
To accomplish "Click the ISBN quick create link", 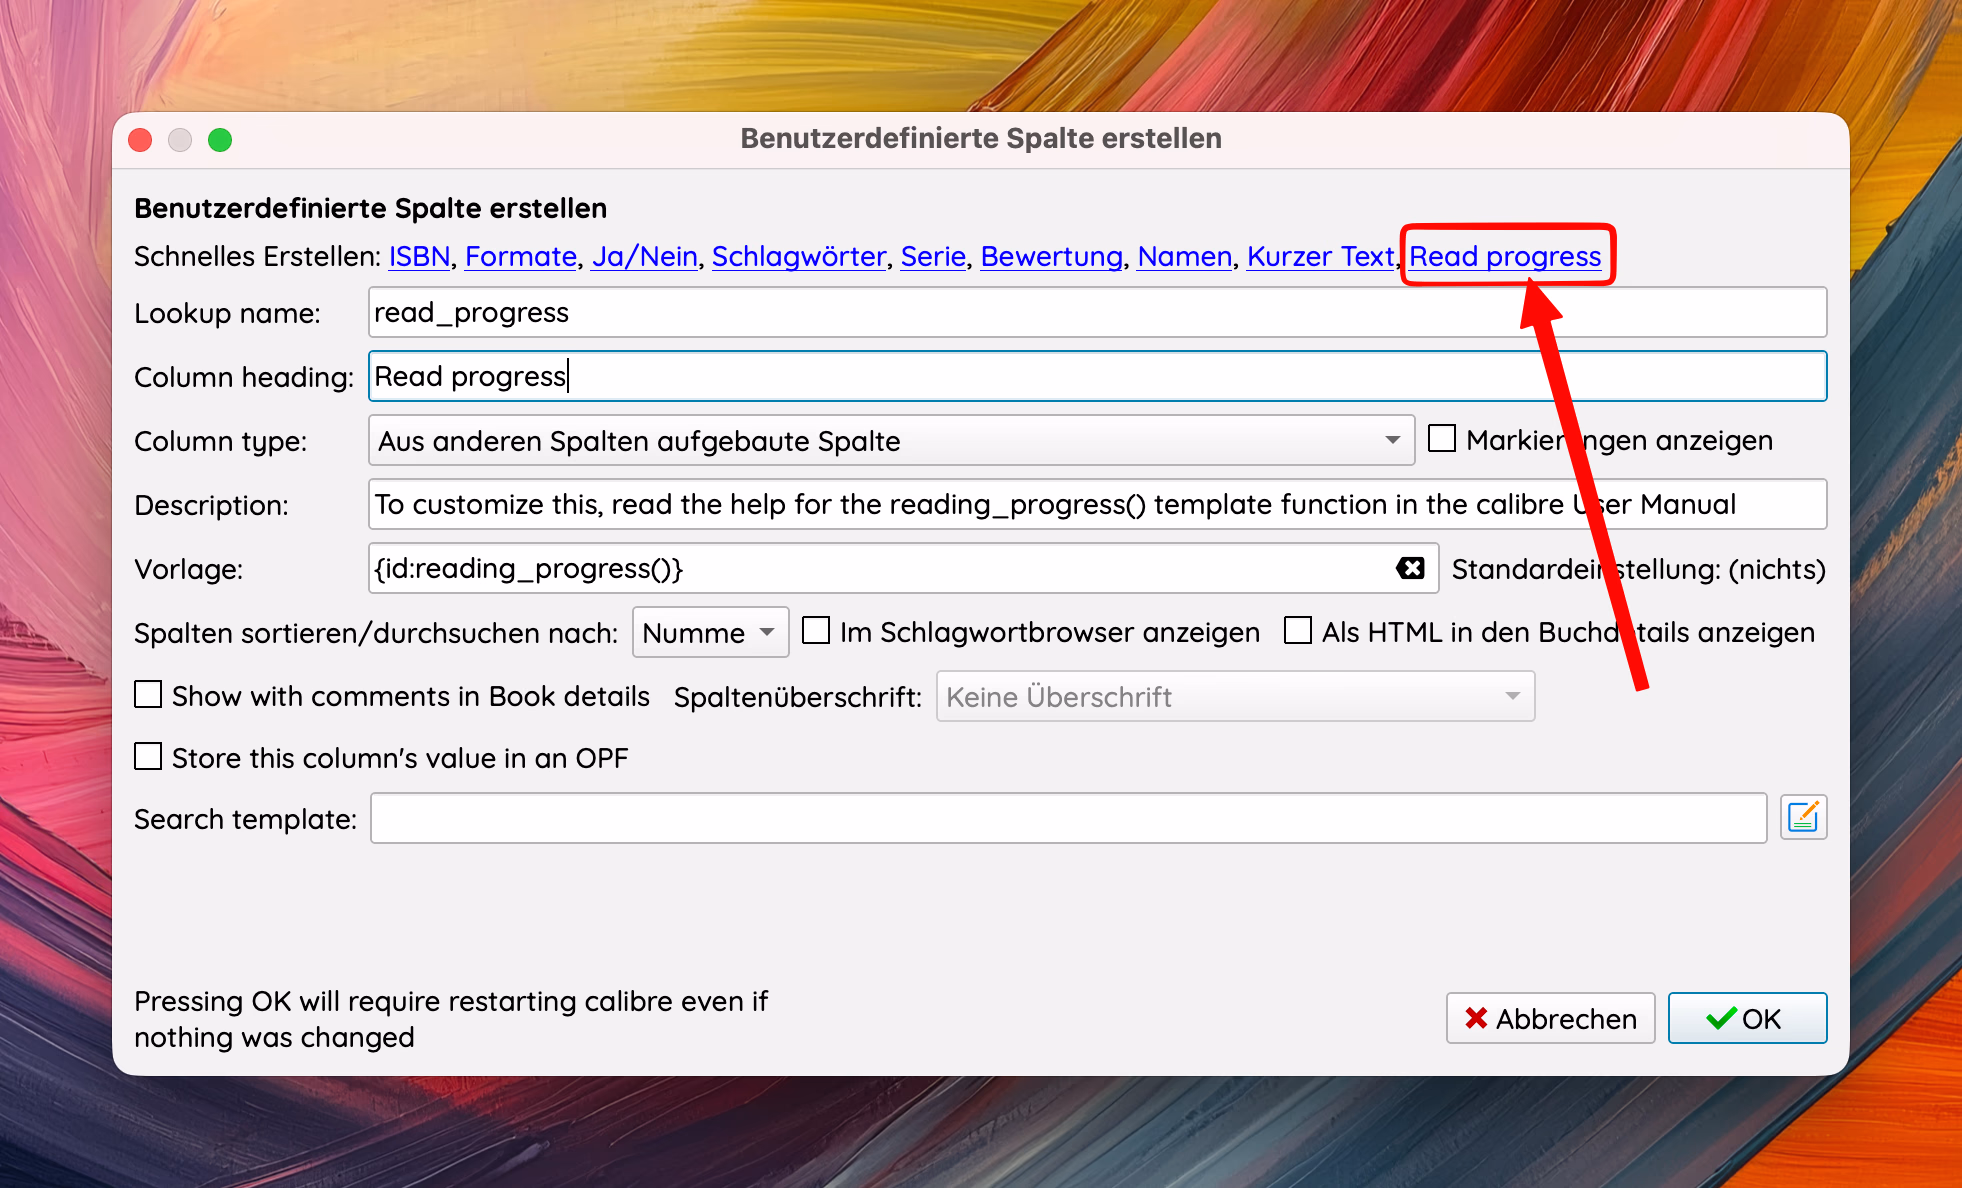I will coord(419,257).
